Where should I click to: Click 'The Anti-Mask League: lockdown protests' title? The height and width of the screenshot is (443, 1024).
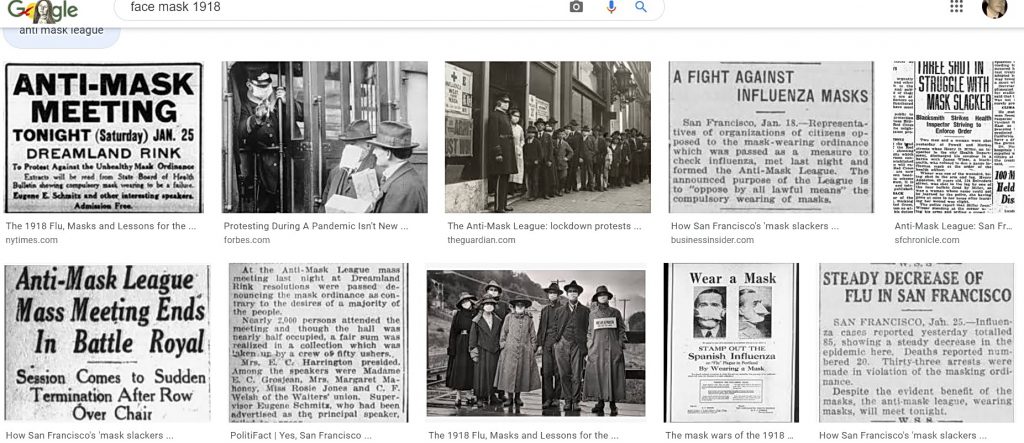544,226
